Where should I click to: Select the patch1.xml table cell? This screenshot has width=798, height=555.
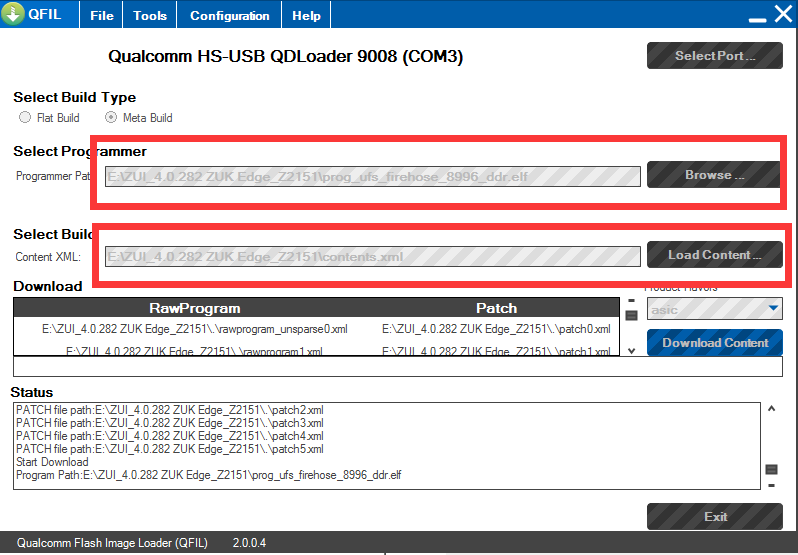click(x=496, y=350)
